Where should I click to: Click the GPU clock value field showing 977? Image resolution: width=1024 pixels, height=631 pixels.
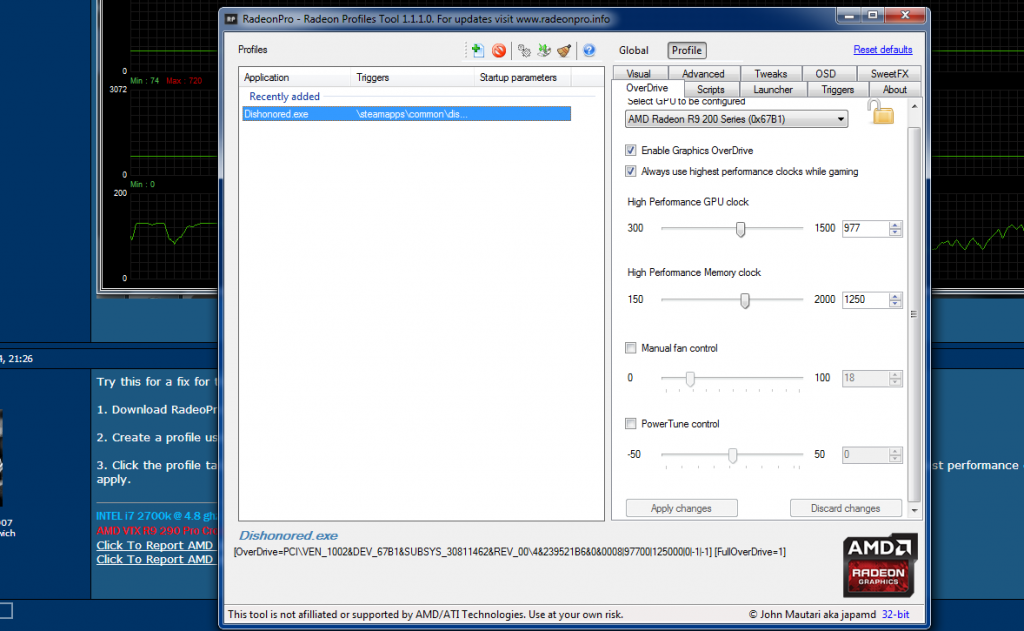(865, 229)
